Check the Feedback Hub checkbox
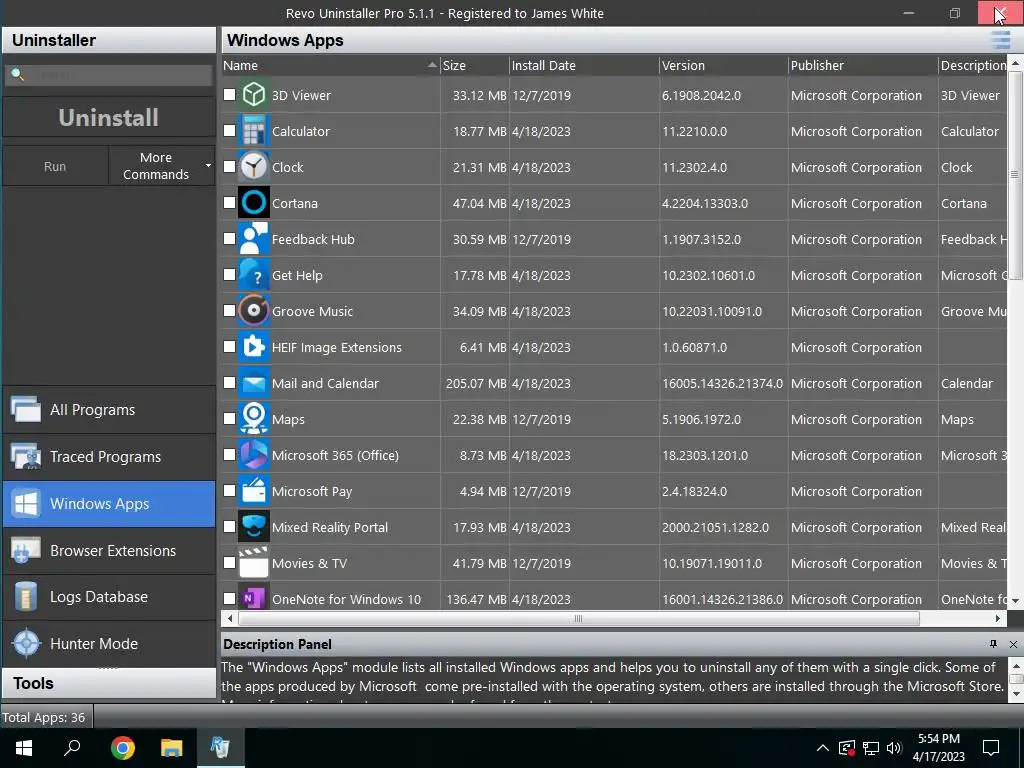 point(229,238)
